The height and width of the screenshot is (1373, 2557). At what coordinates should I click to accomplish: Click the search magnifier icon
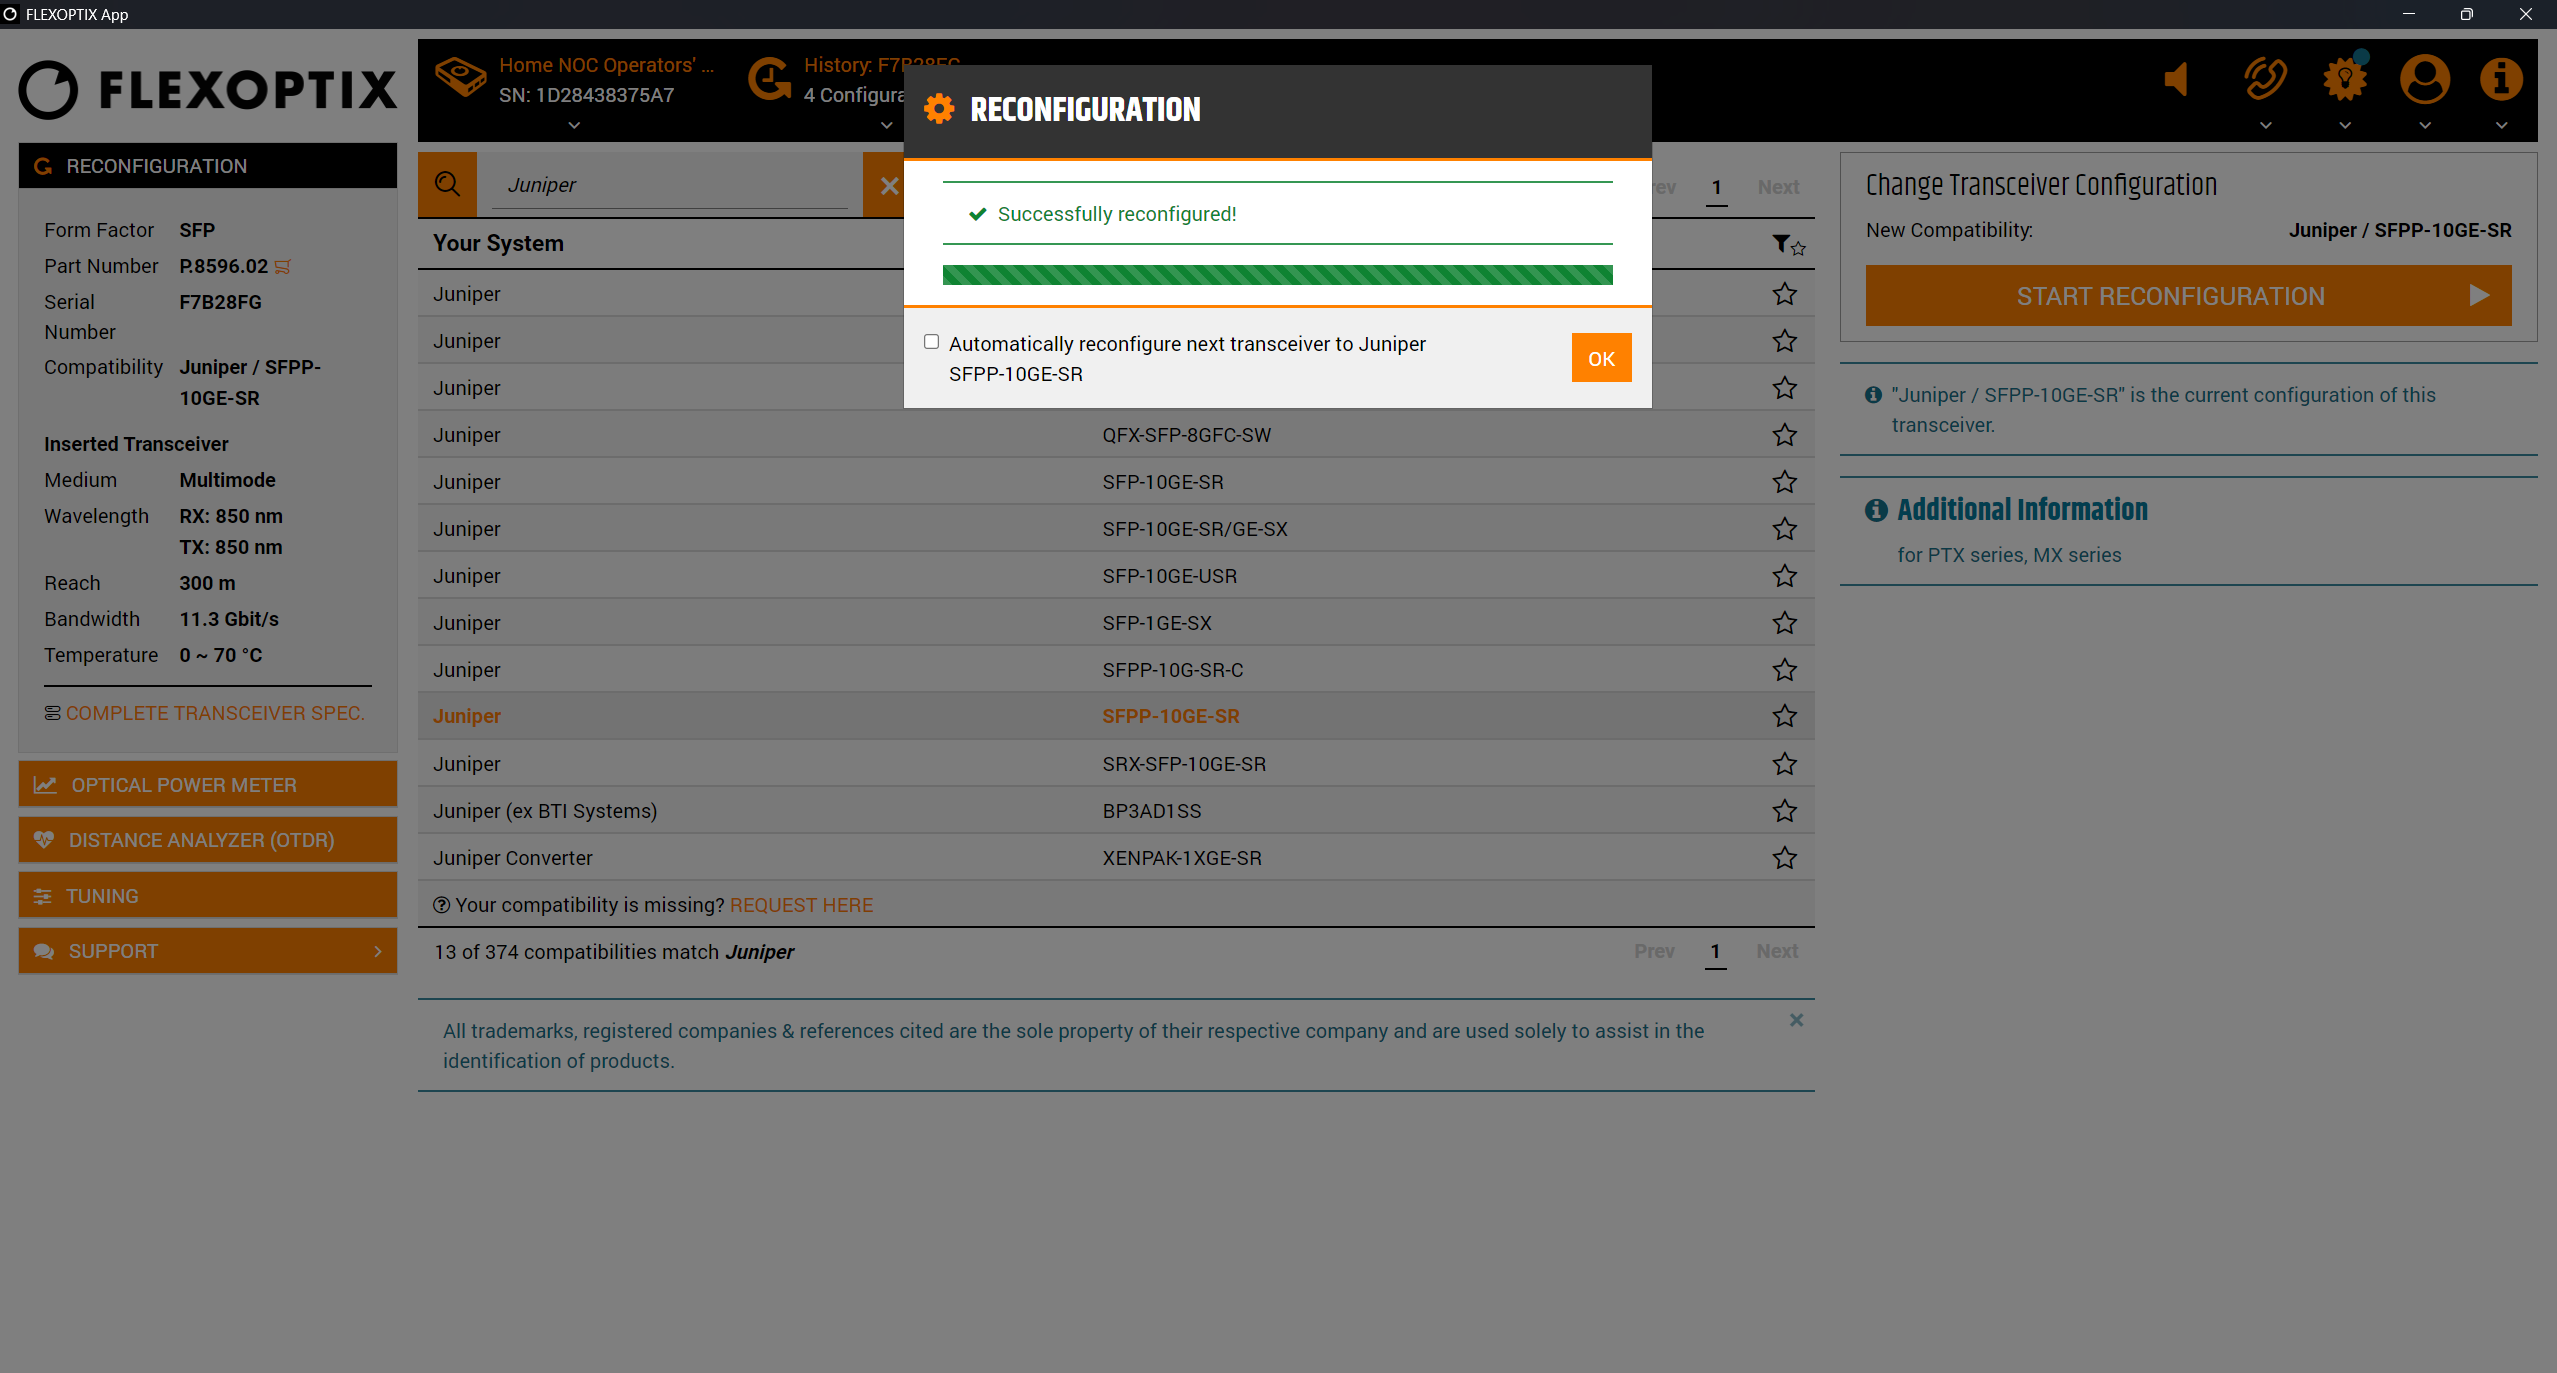point(447,185)
